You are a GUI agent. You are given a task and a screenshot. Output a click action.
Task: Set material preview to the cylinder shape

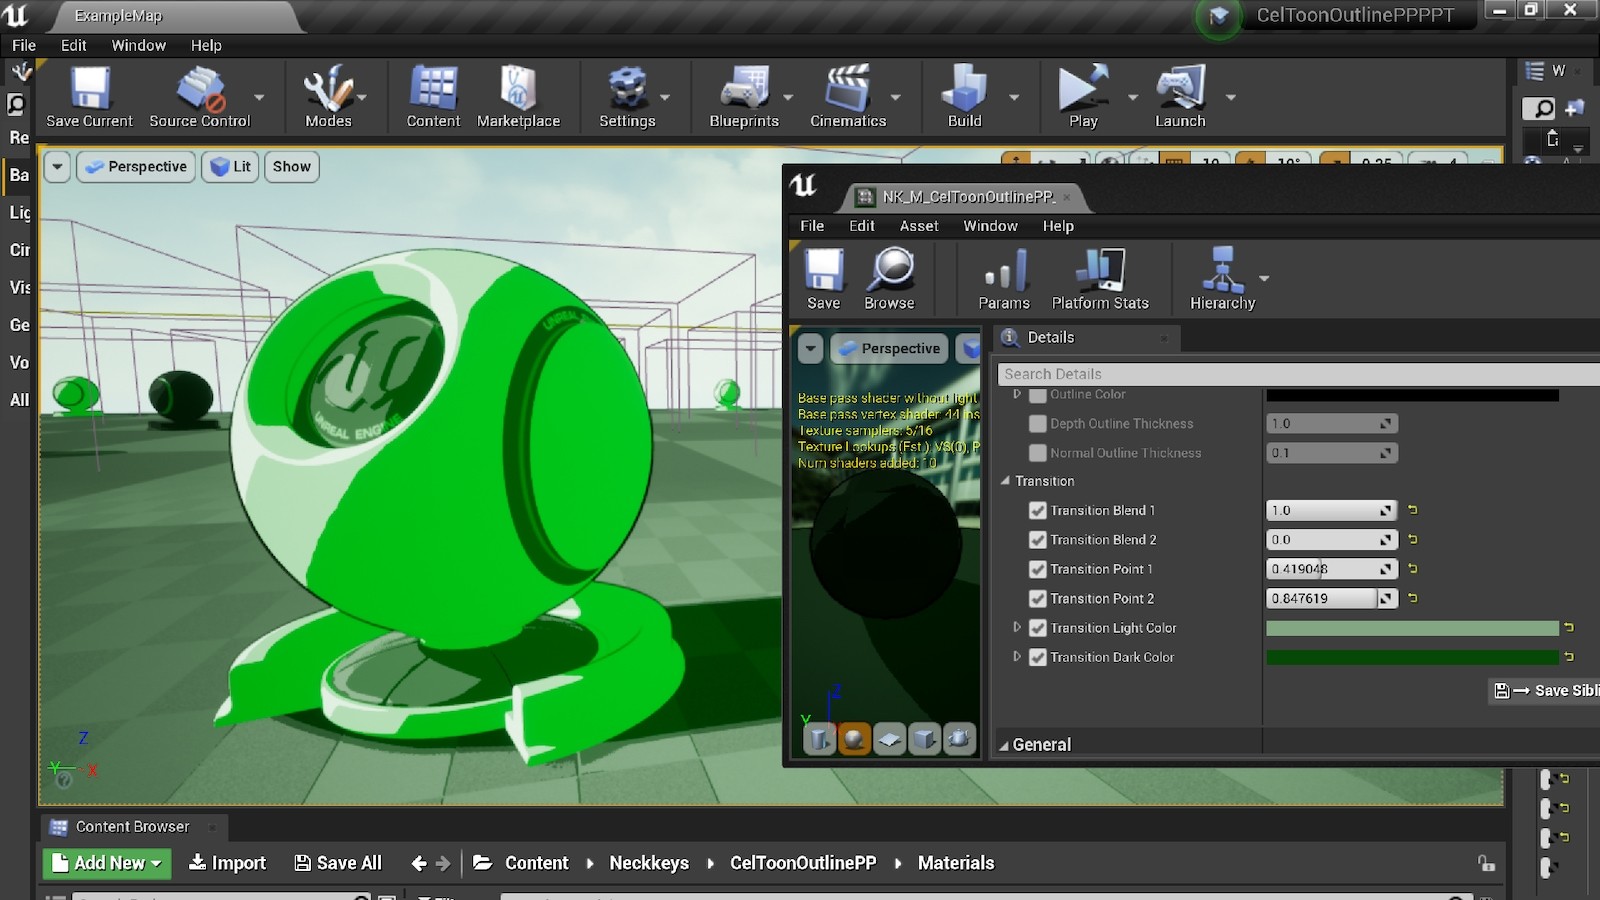819,740
